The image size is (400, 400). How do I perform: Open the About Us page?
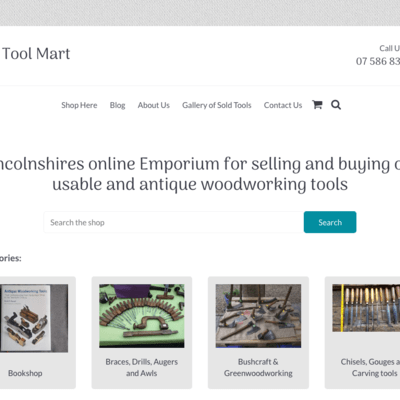pos(154,105)
